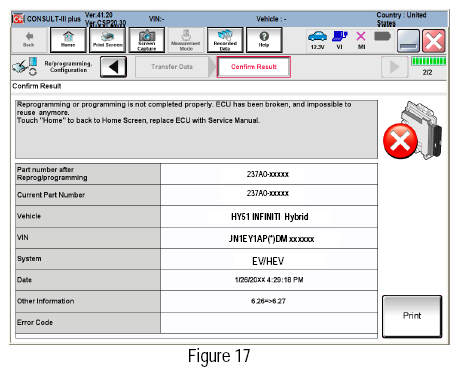Open the Help button
Viewport: 459px width, 376px height.
pos(264,40)
